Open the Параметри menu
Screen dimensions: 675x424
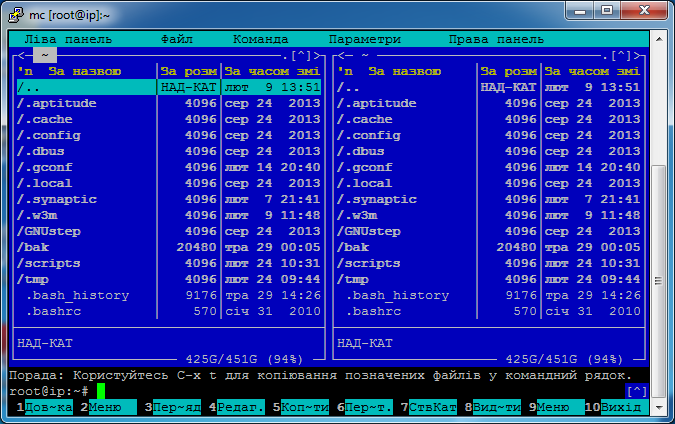[x=365, y=39]
